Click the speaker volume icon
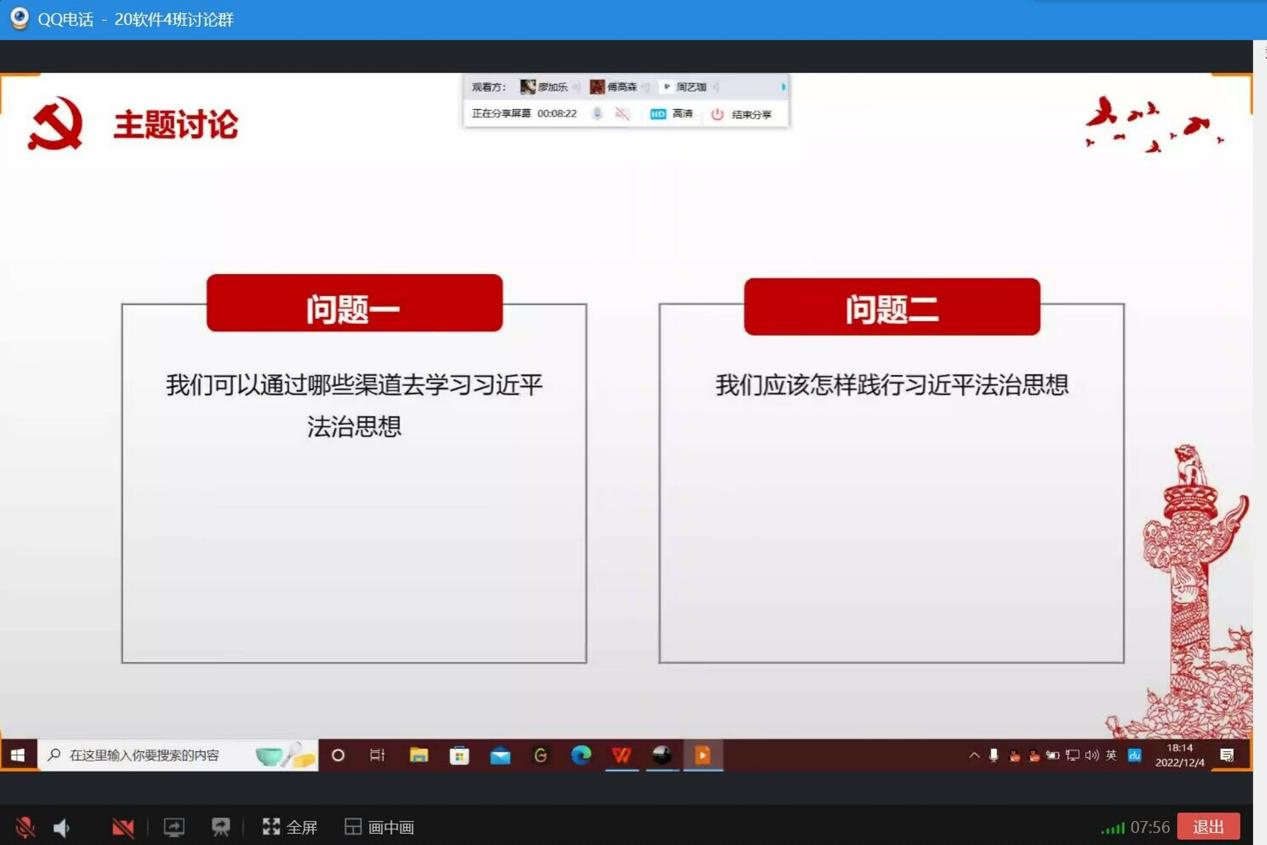 [x=62, y=827]
